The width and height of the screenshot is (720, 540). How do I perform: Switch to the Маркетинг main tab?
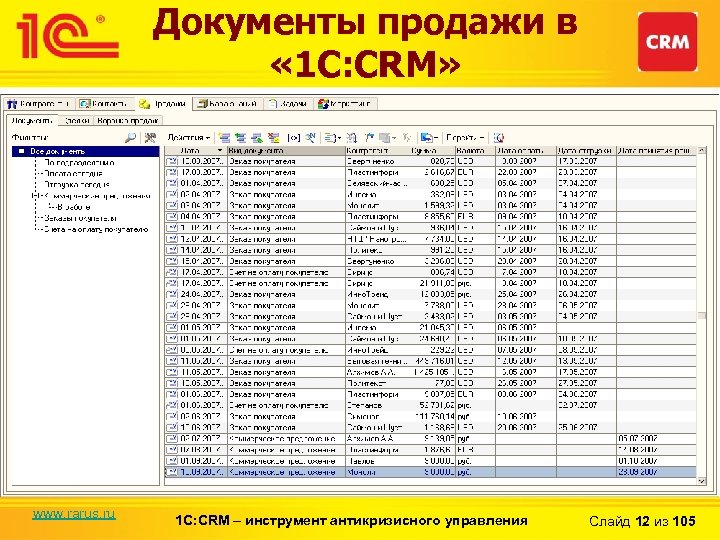(x=345, y=104)
